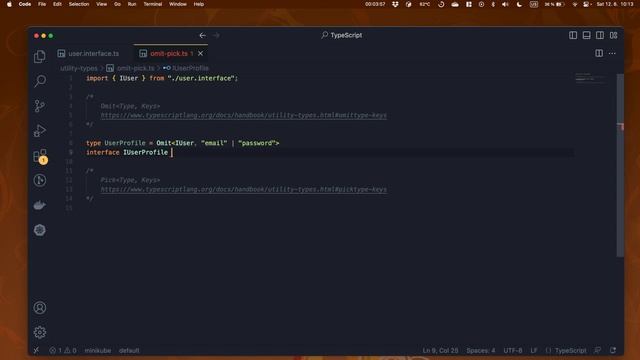Open the Explorer view in the activity bar

40,56
